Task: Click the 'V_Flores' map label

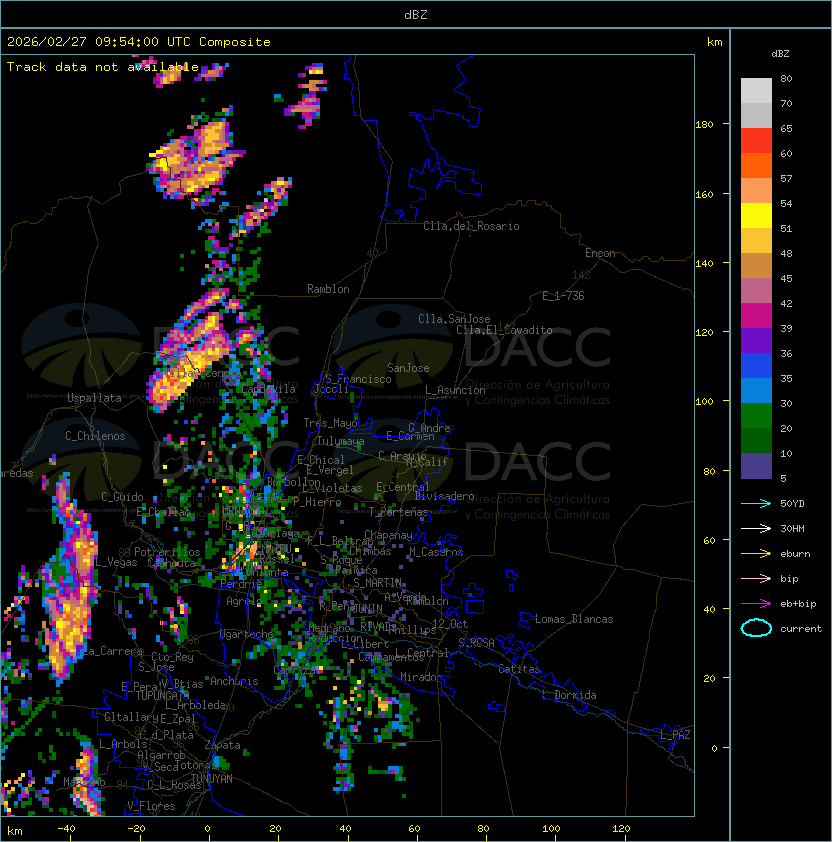Action: (151, 806)
